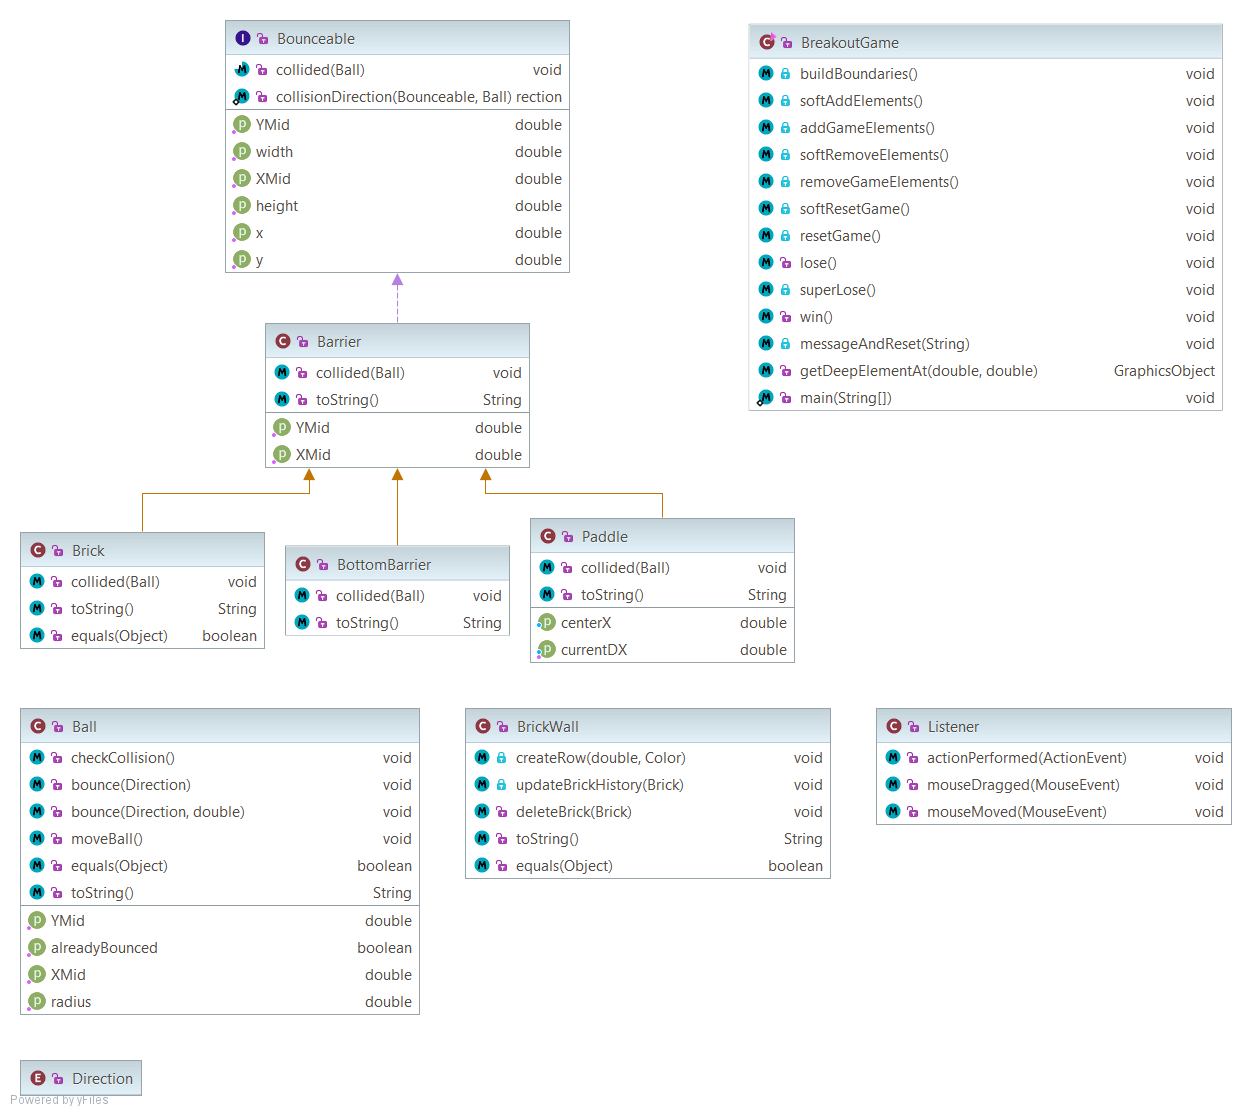Click the enum icon beside Direction
The width and height of the screenshot is (1252, 1116).
point(38,1078)
